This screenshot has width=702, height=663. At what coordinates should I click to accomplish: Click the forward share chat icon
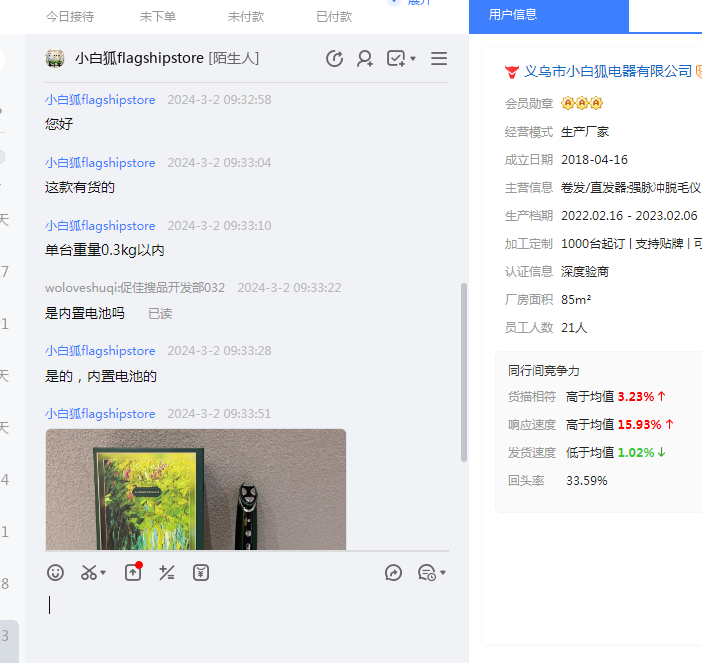coord(393,573)
